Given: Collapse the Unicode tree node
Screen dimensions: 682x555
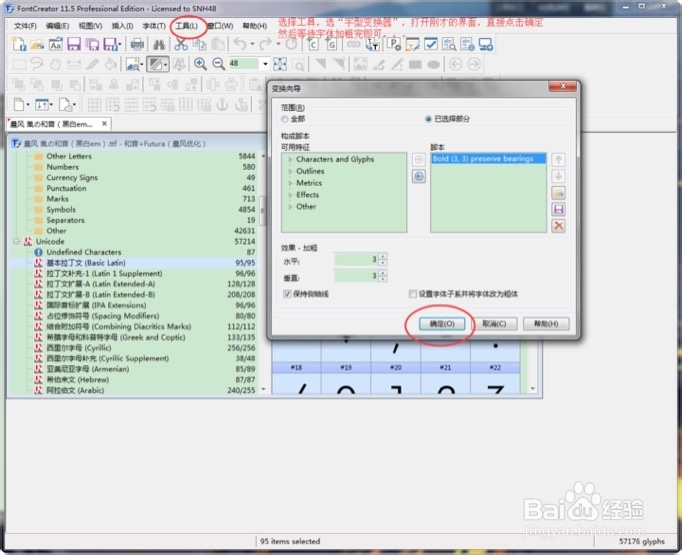Looking at the screenshot, I should pos(16,241).
